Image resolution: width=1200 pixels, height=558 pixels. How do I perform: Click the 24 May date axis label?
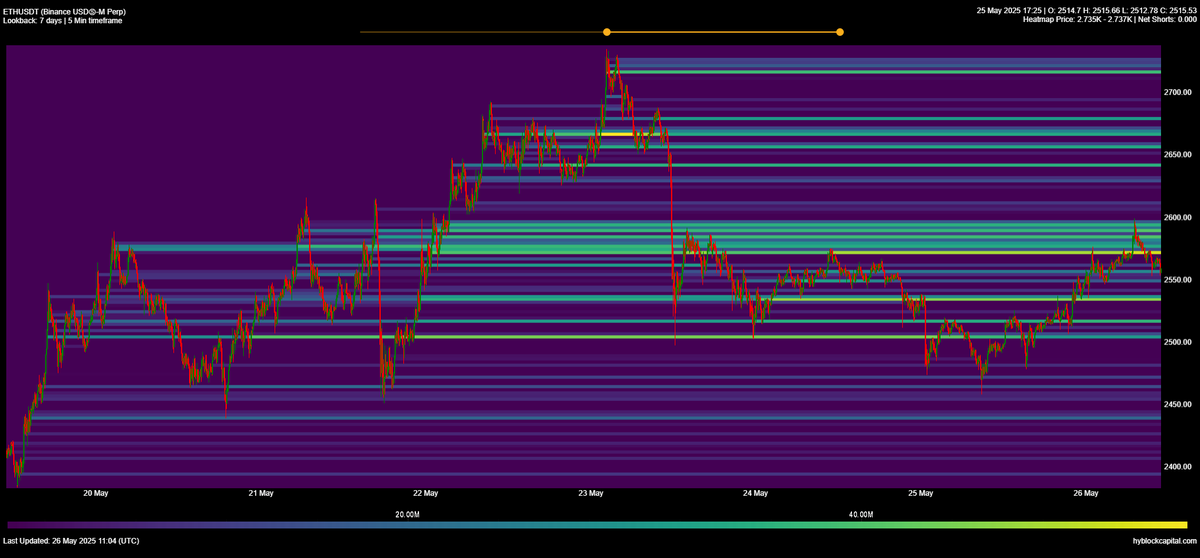(756, 493)
